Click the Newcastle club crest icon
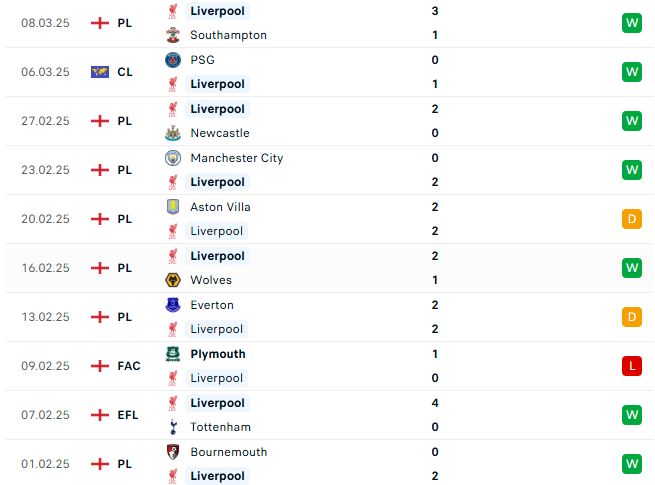This screenshot has height=485, width=655. (173, 133)
